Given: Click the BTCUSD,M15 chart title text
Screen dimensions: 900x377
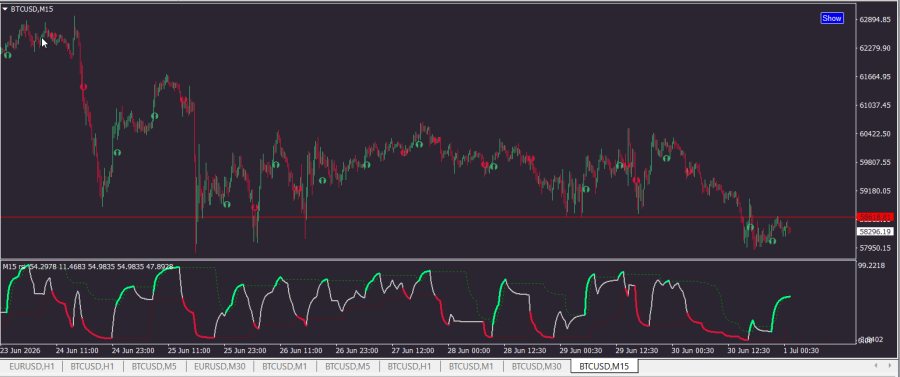Looking at the screenshot, I should coord(32,9).
